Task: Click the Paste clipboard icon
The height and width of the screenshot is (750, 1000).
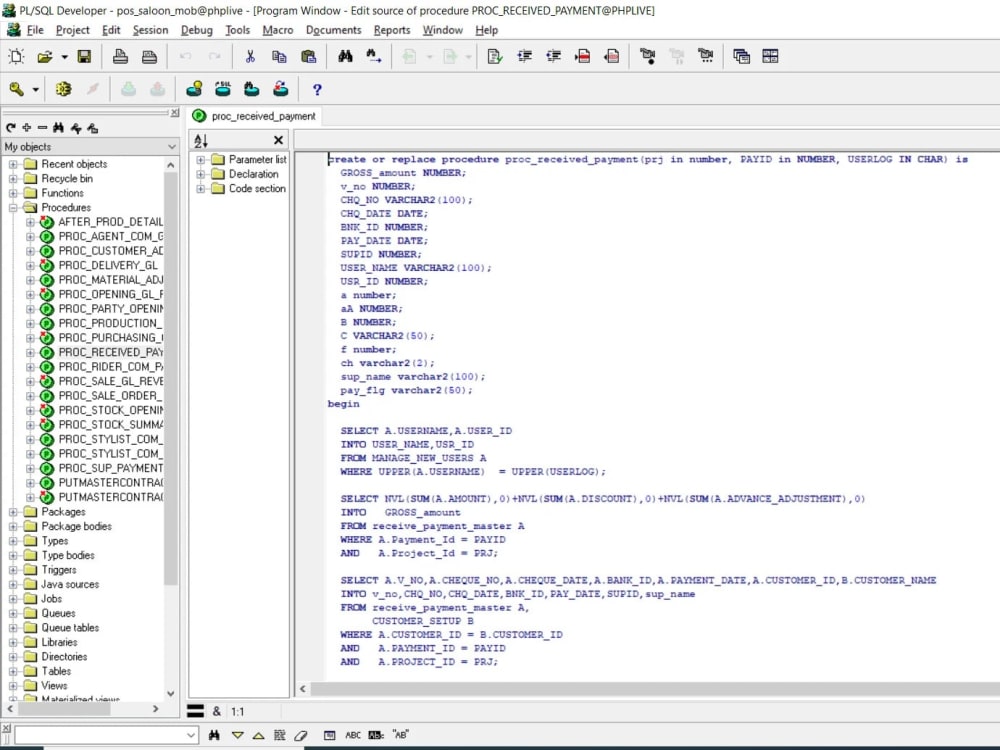Action: [309, 57]
